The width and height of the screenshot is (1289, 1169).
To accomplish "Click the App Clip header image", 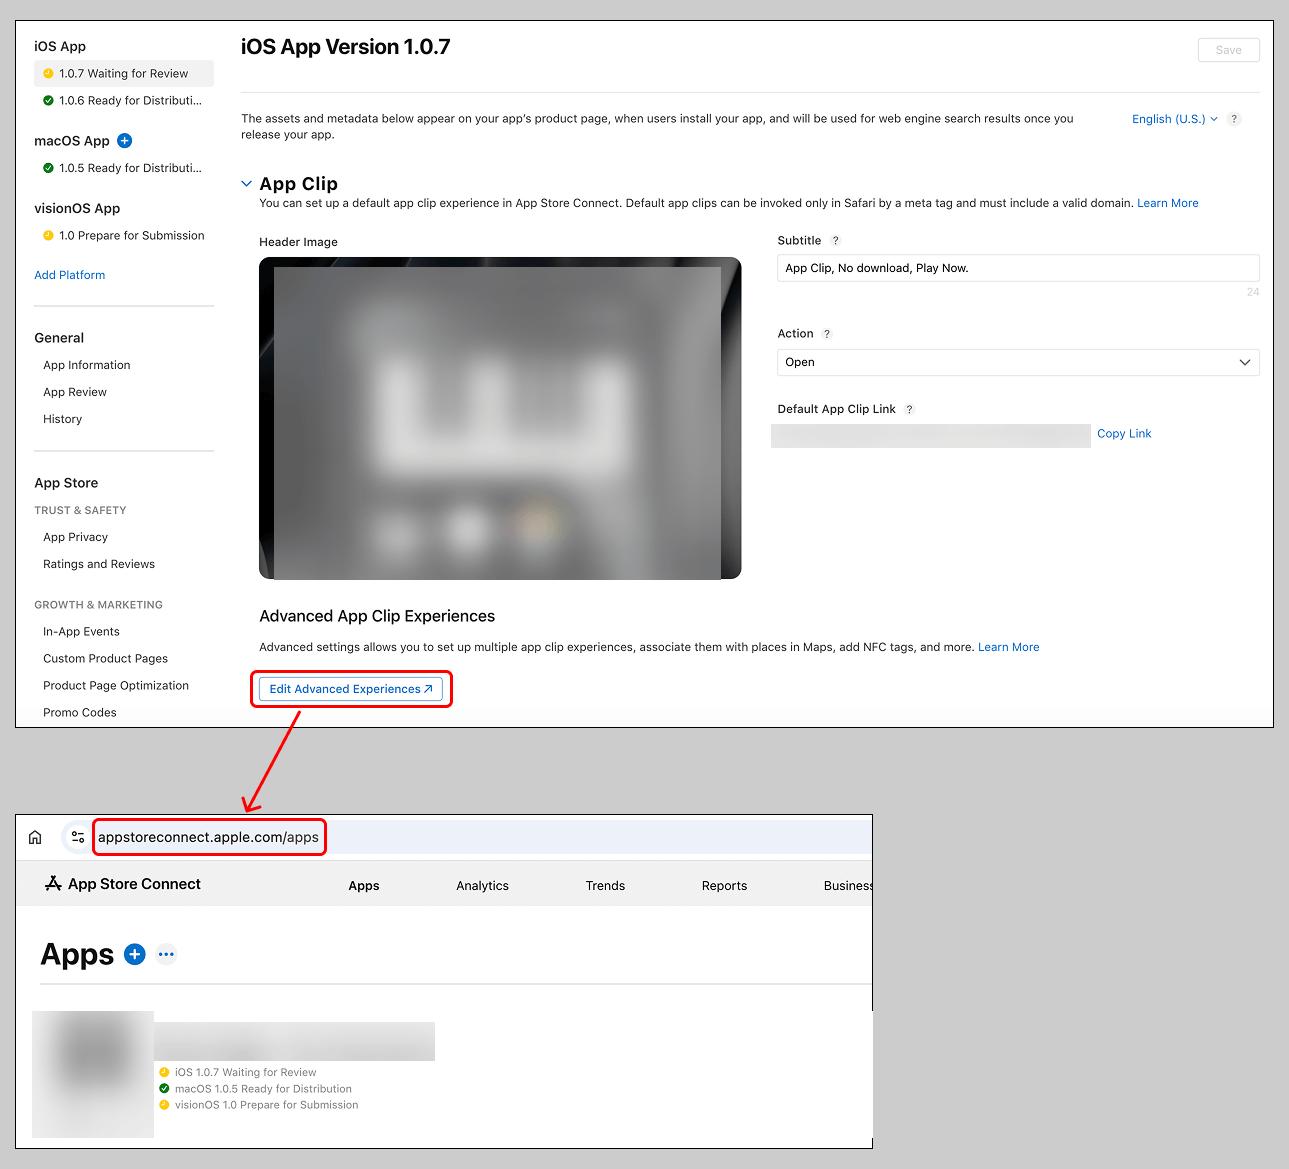I will 500,418.
